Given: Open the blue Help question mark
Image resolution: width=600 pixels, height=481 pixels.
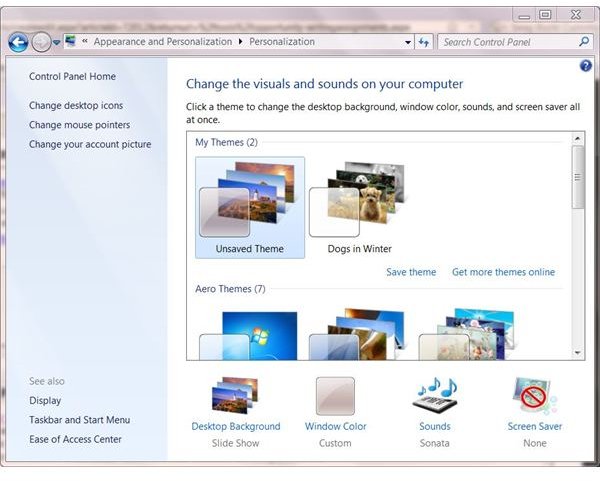Looking at the screenshot, I should click(585, 66).
